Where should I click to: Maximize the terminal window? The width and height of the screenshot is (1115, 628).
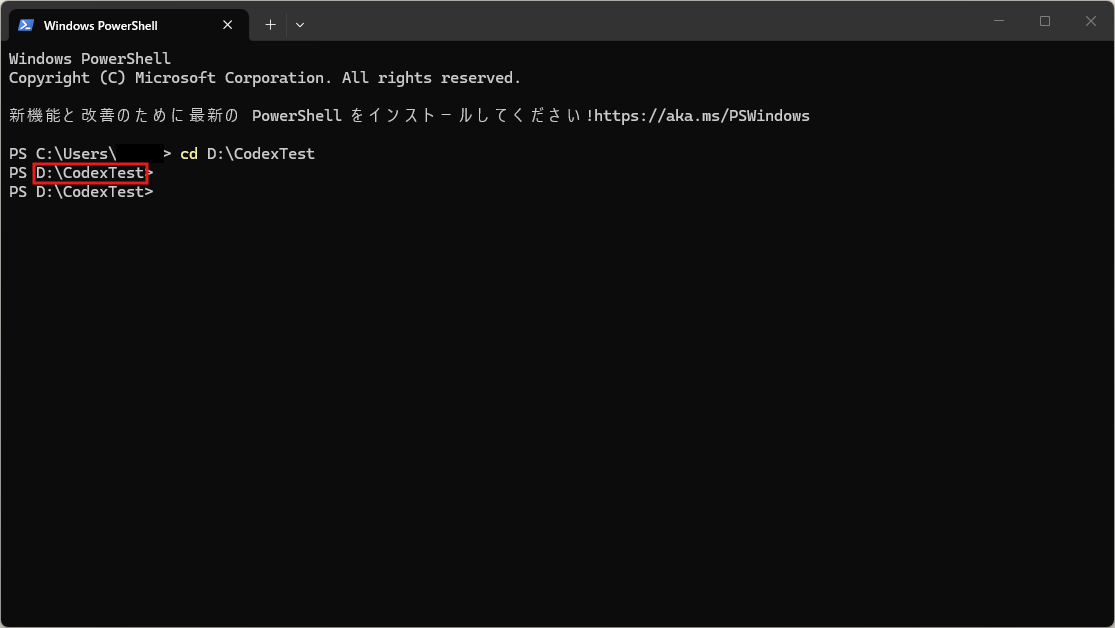[x=1045, y=21]
